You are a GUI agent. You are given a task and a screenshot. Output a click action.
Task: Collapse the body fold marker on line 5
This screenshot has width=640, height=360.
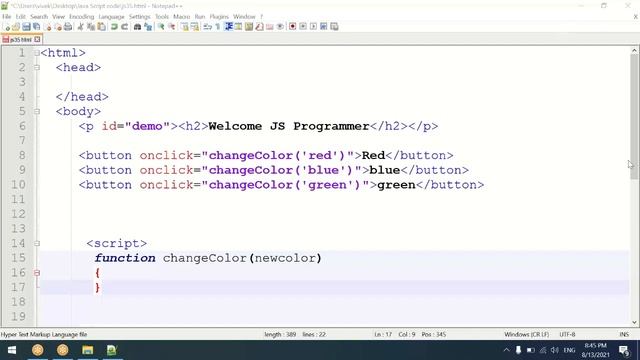tap(37, 111)
